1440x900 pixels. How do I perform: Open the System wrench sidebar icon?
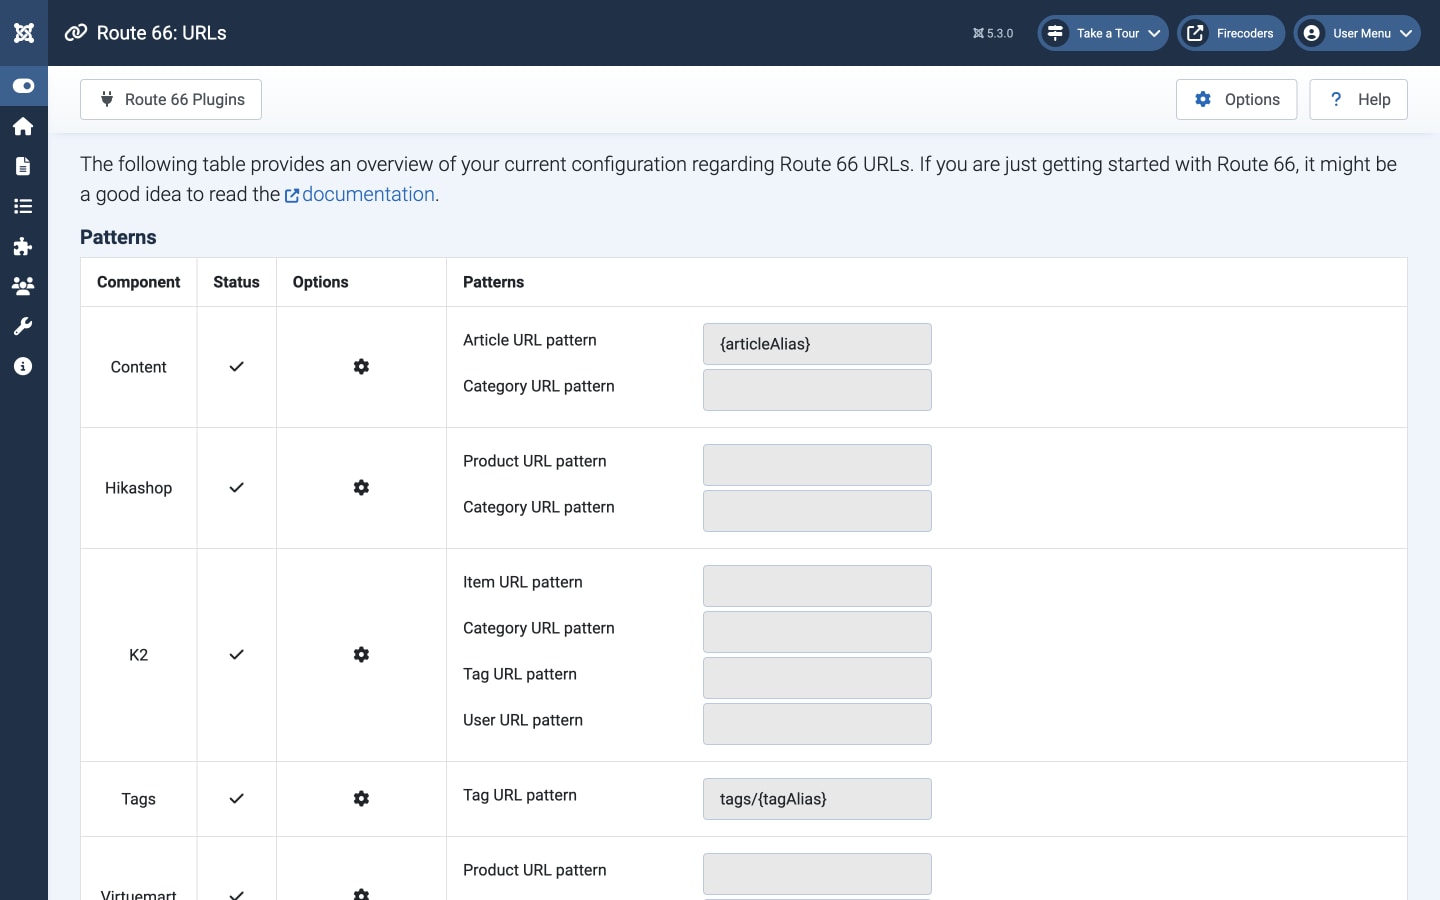pyautogui.click(x=23, y=326)
